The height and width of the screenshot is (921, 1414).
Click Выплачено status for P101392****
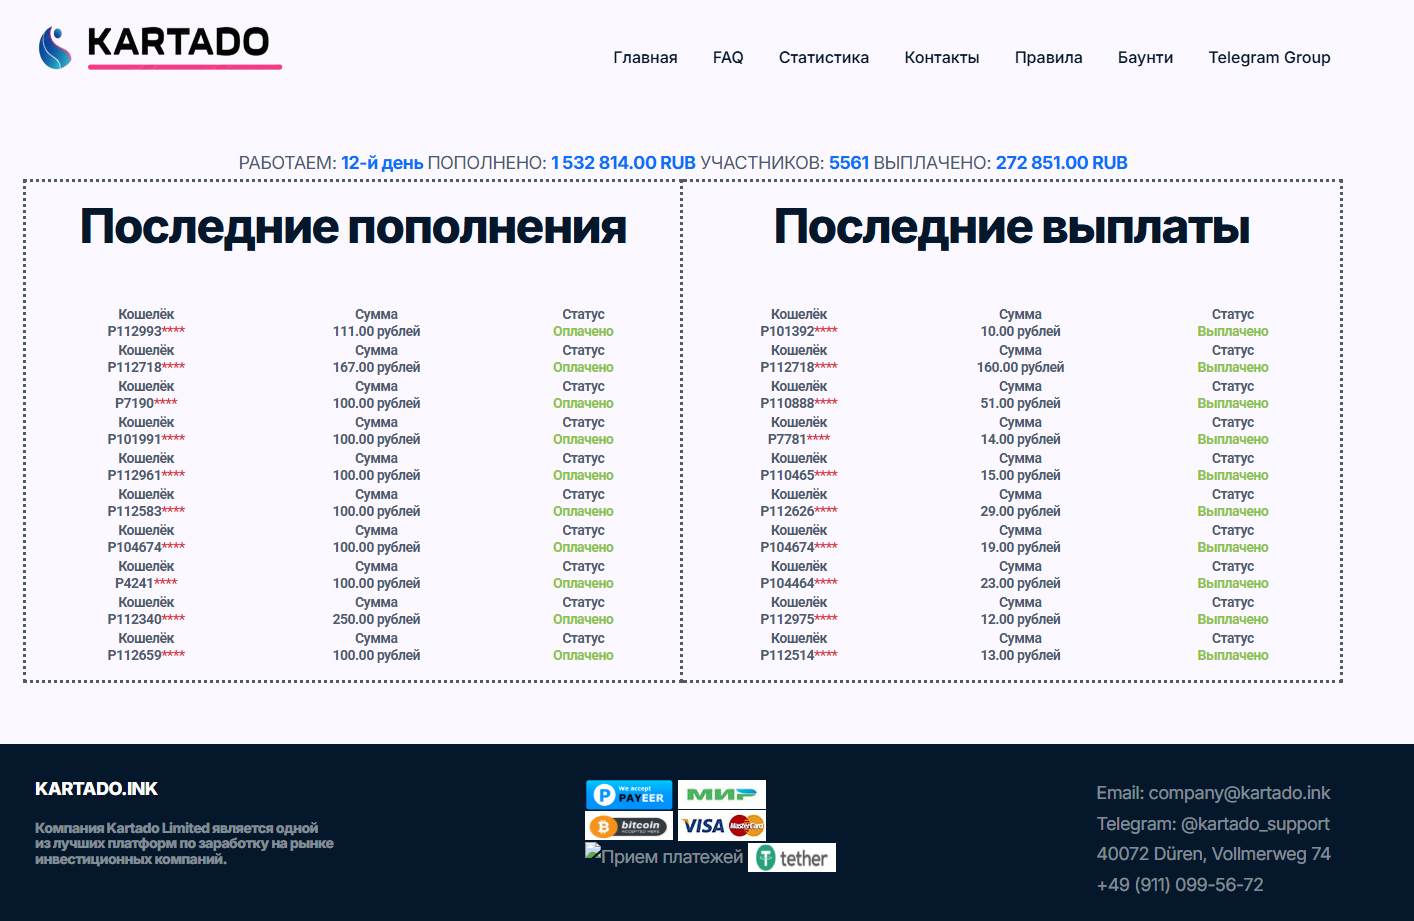[x=1233, y=331]
